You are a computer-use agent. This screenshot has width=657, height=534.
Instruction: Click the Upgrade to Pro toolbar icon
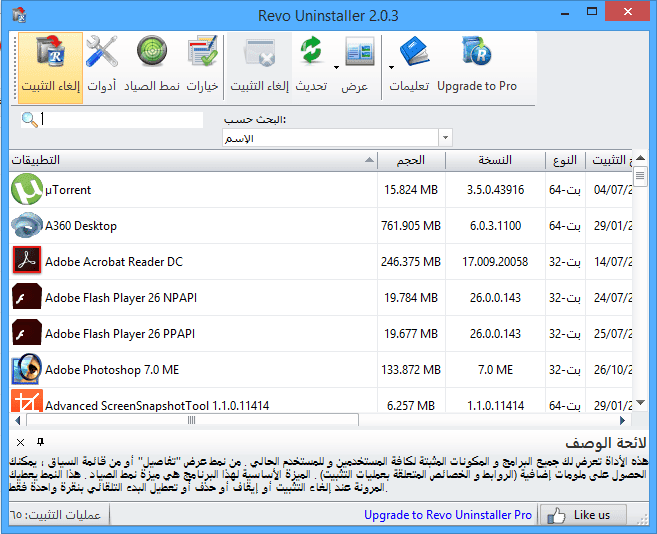pos(477,51)
